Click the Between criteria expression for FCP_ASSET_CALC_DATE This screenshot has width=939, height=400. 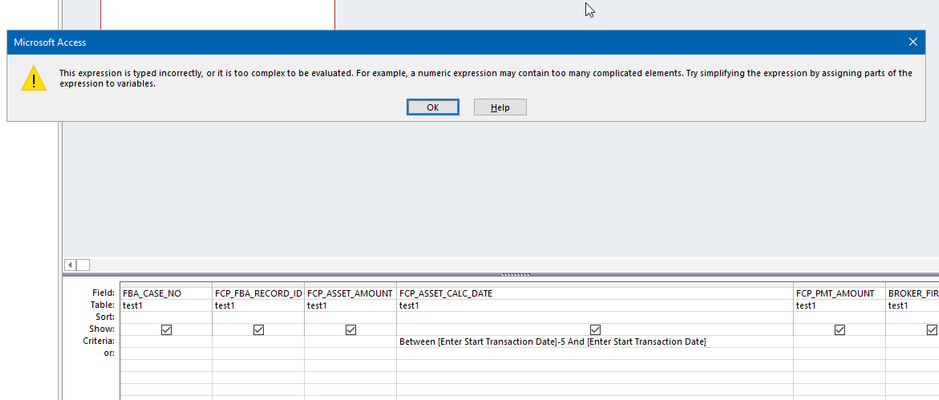(x=553, y=342)
